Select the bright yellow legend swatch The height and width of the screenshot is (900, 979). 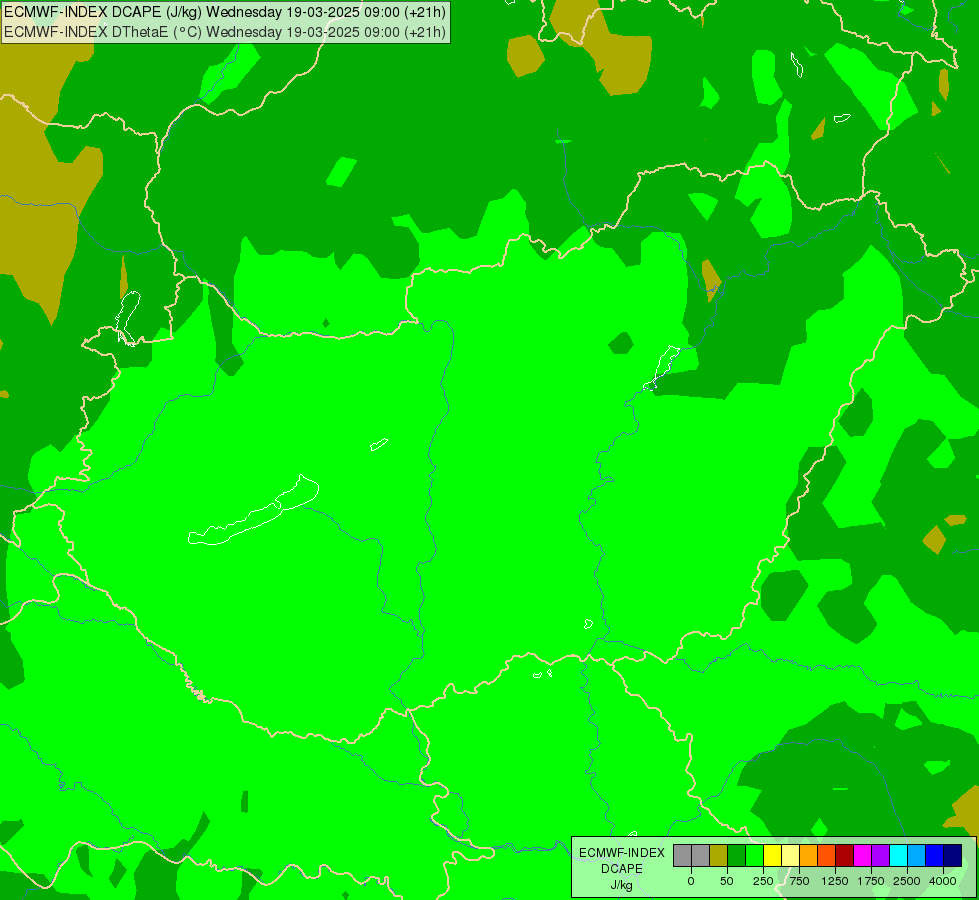point(773,856)
